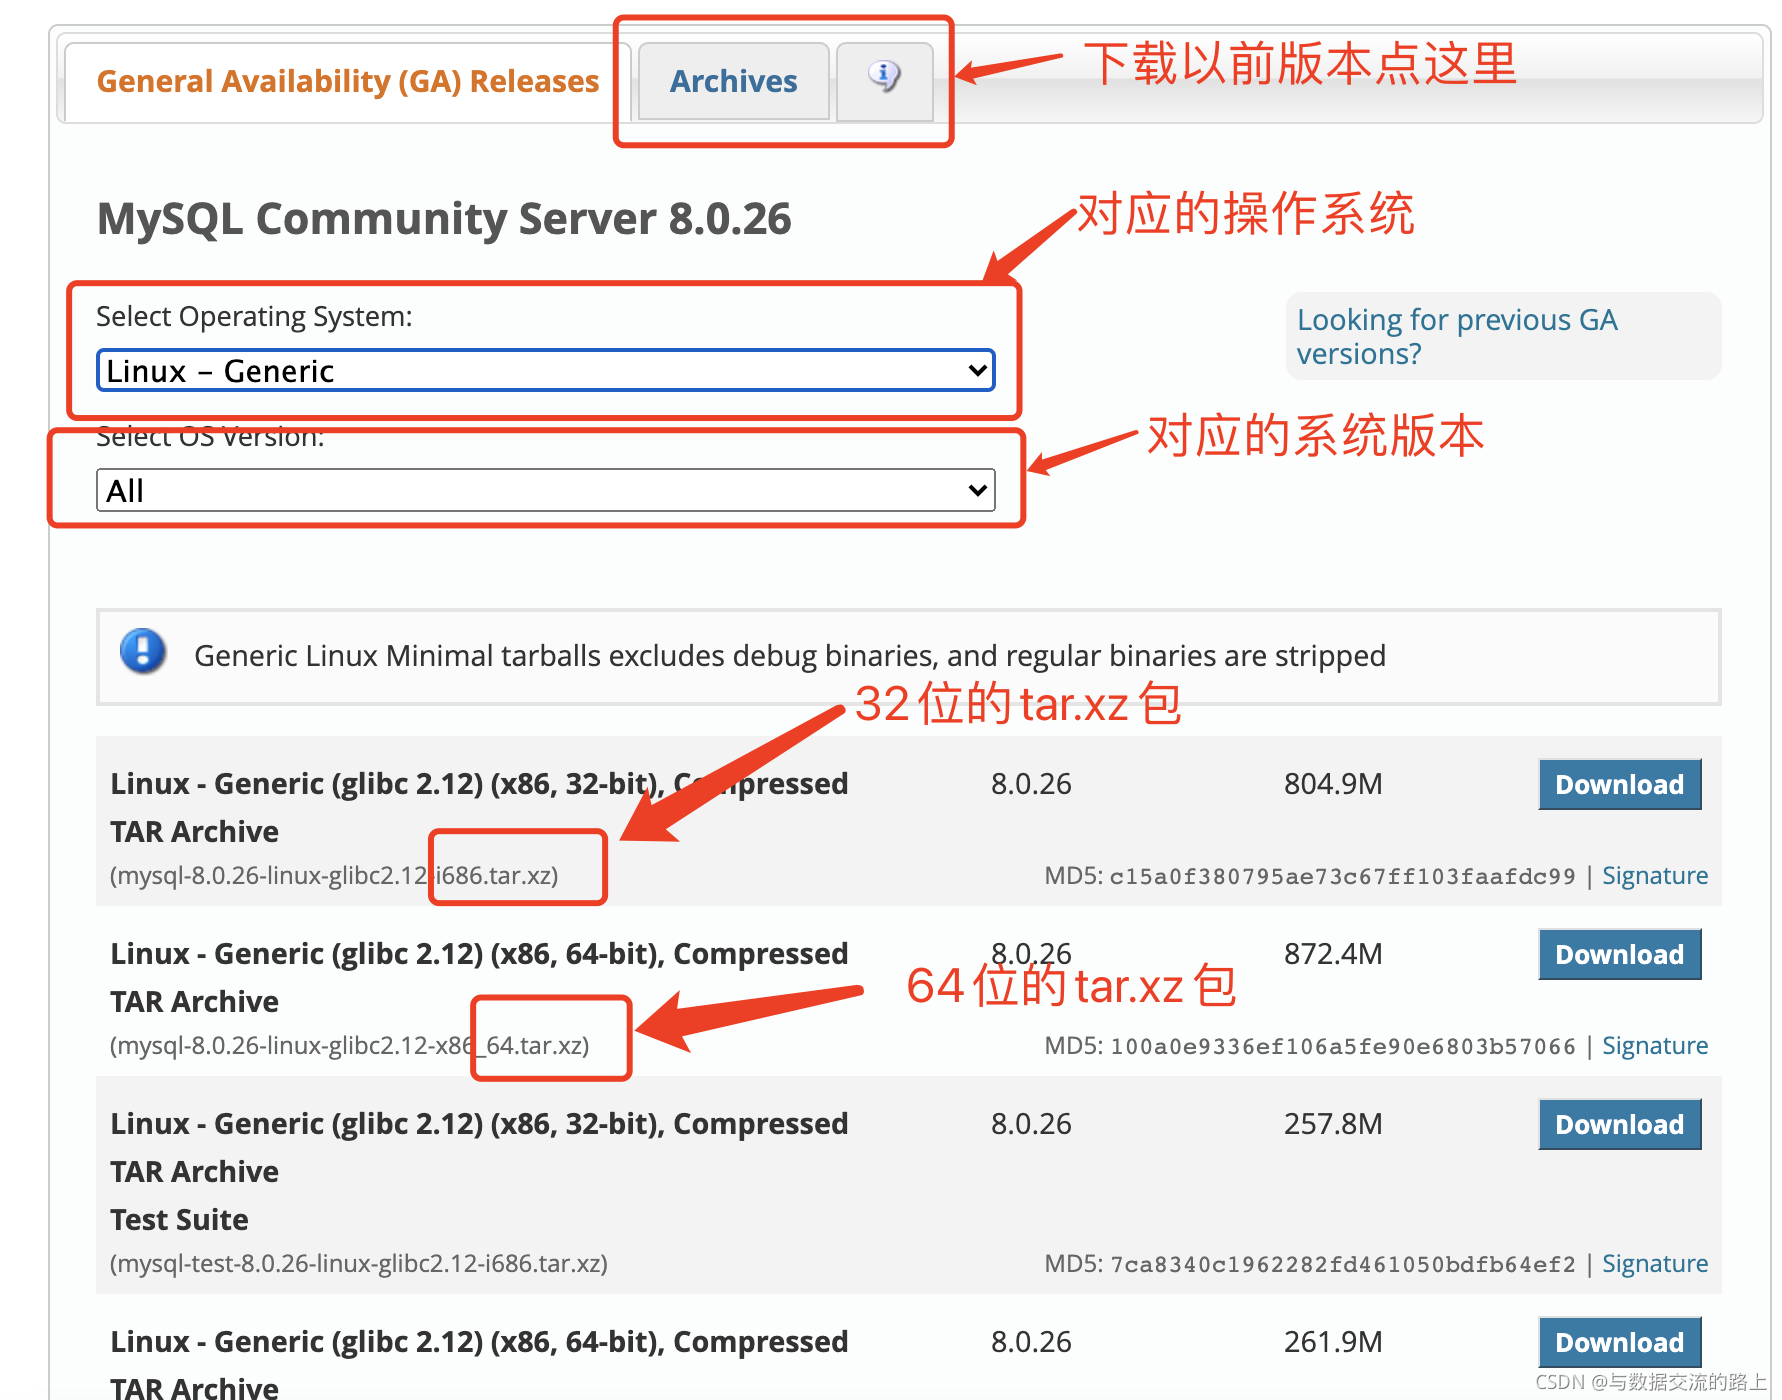This screenshot has height=1400, width=1782.
Task: Open the info speech-bubble tab
Action: pyautogui.click(x=884, y=81)
